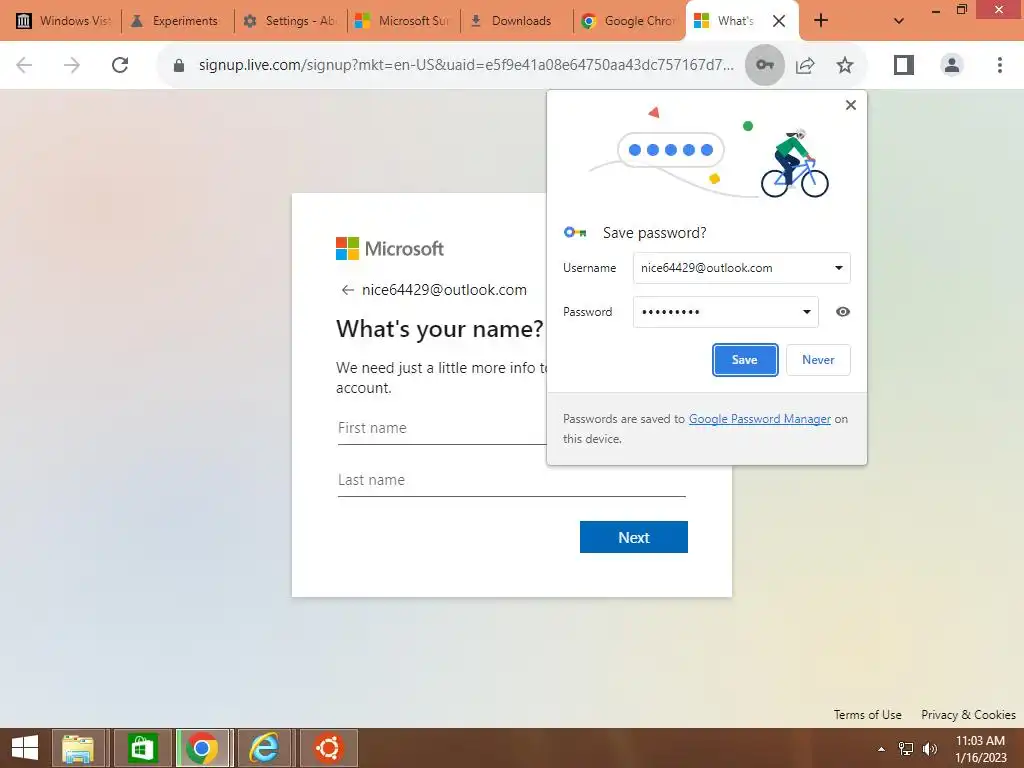Screen dimensions: 1024x768
Task: Open the Chrome profile avatar menu
Action: (952, 65)
